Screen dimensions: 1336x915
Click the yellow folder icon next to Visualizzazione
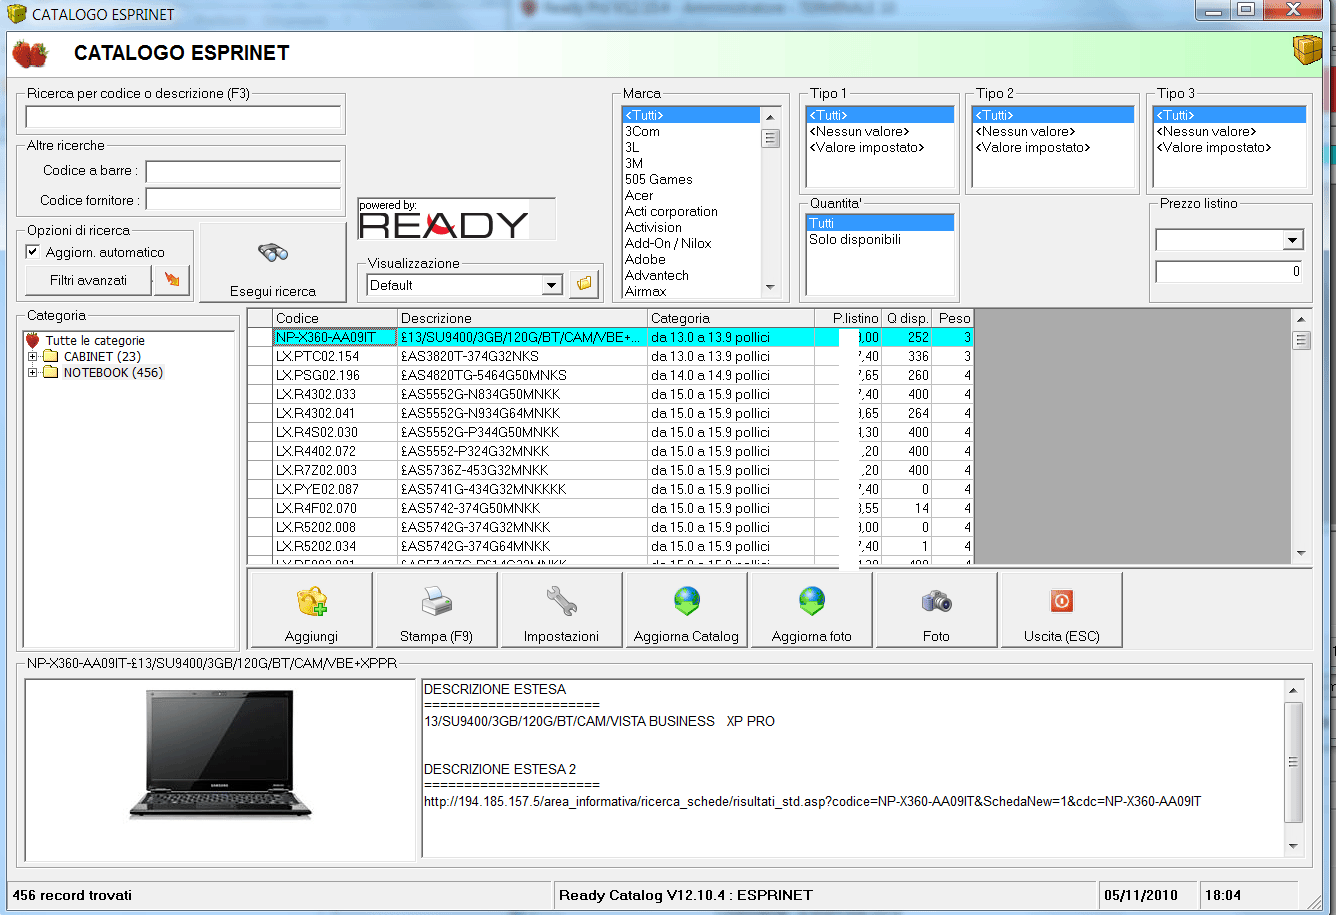584,285
